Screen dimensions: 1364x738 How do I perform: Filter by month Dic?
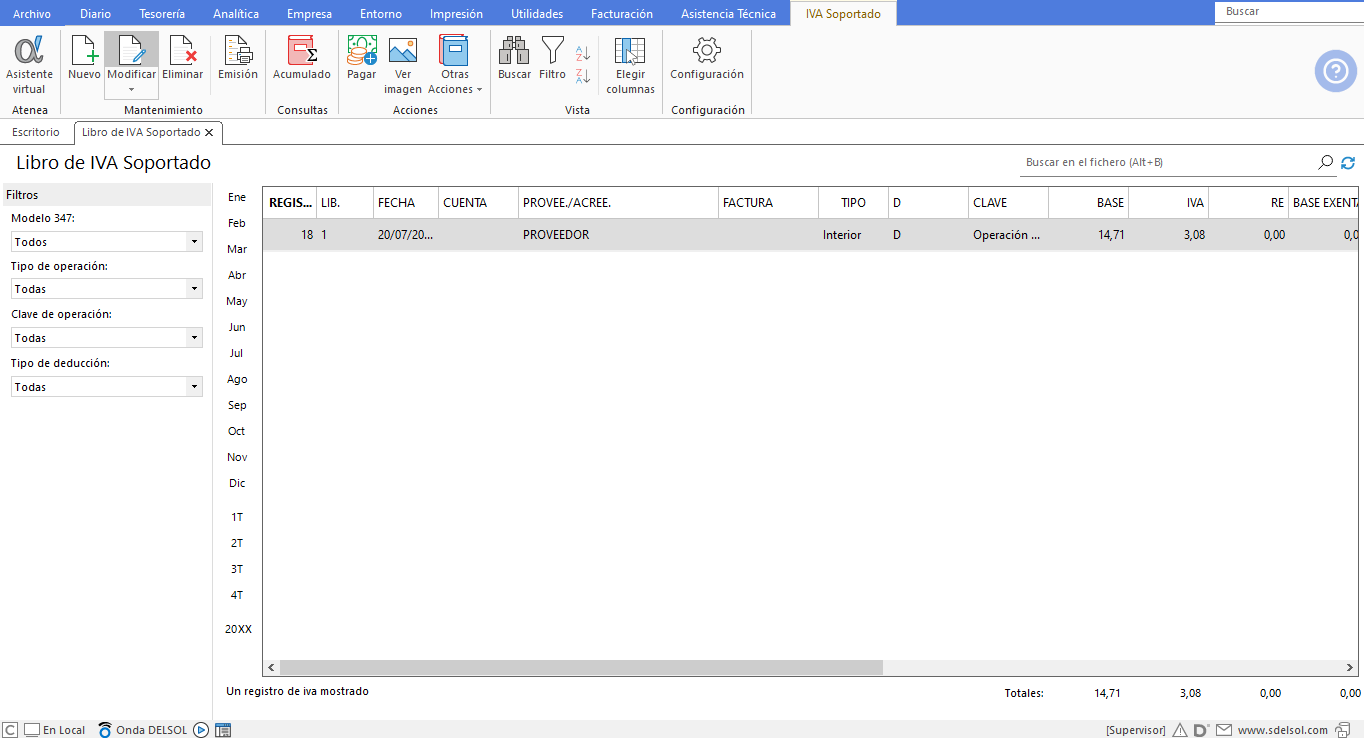[x=237, y=483]
